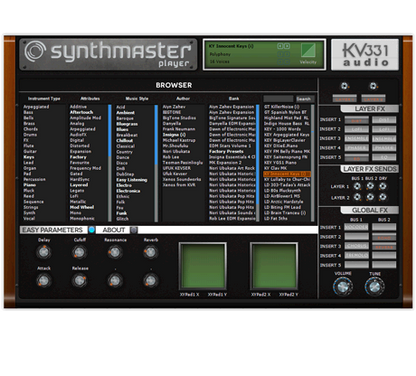Click the preset search input field

click(278, 99)
